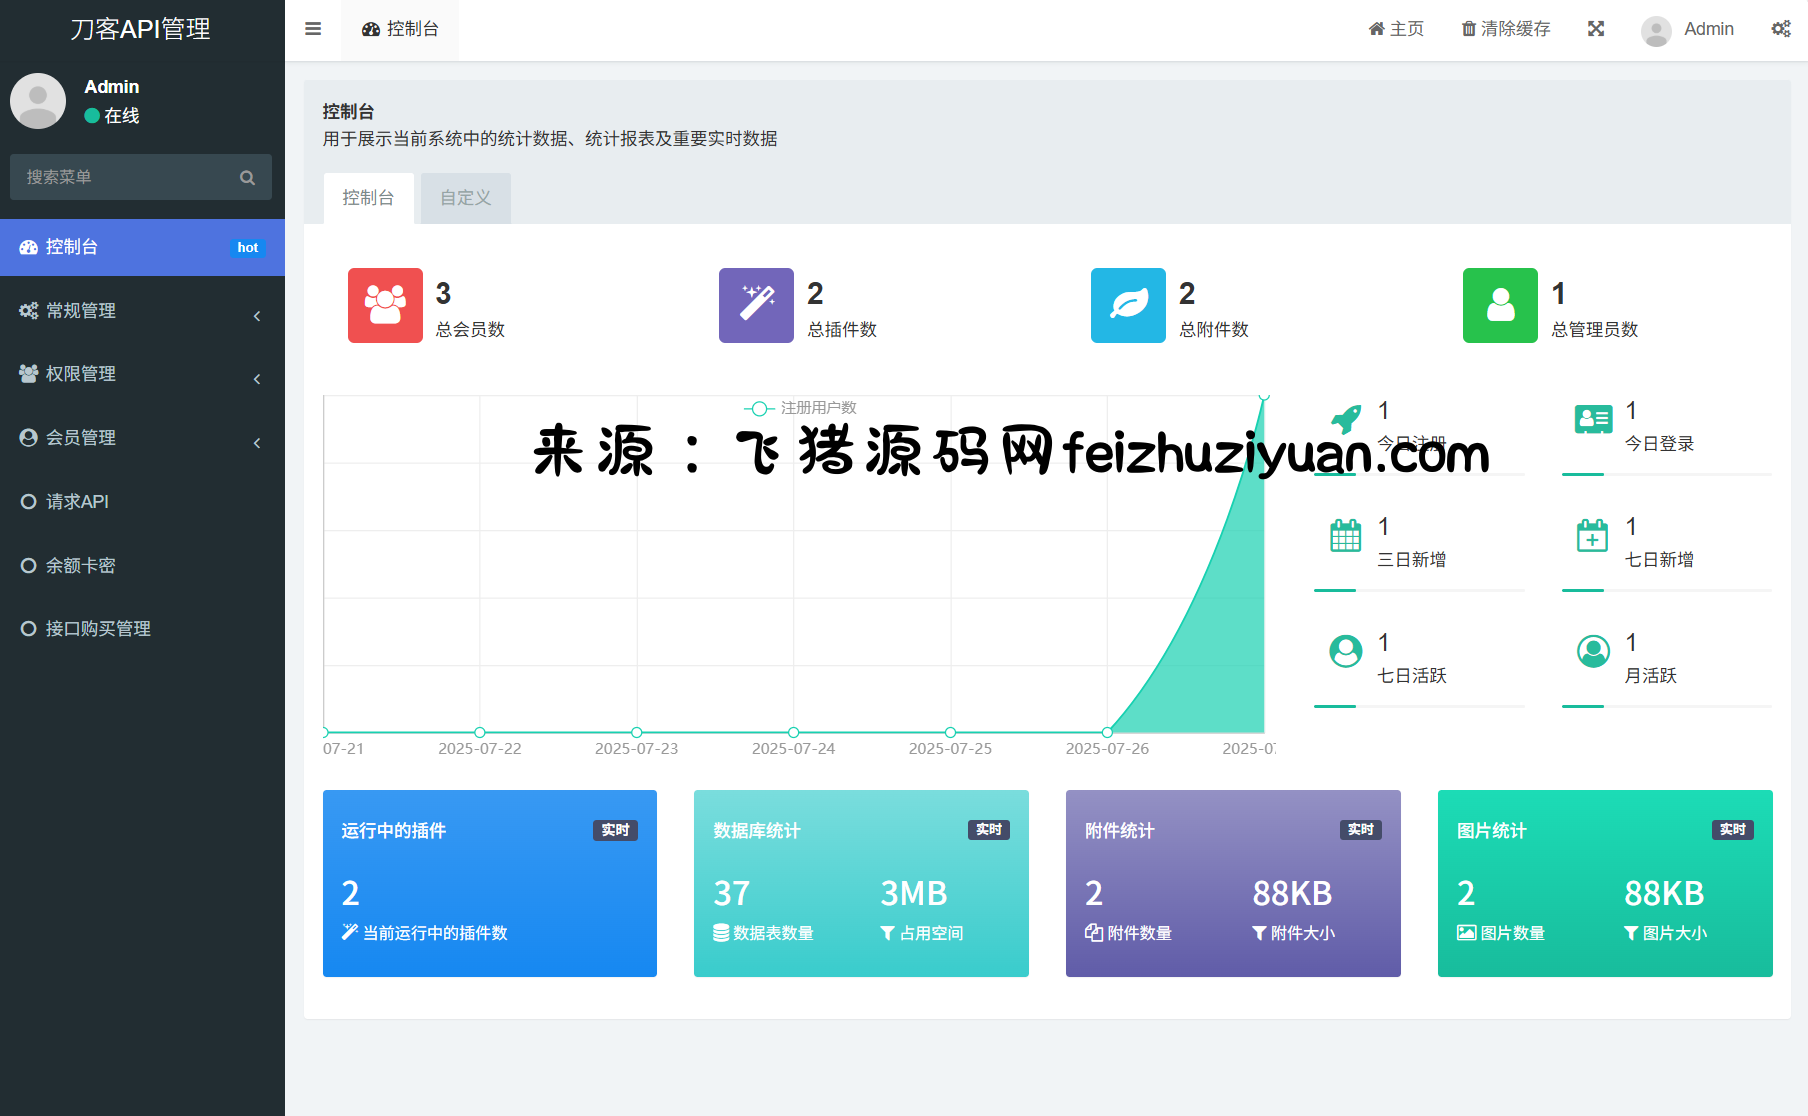Viewport: 1808px width, 1116px height.
Task: Click the search magnifier icon in sidebar
Action: coord(247,178)
